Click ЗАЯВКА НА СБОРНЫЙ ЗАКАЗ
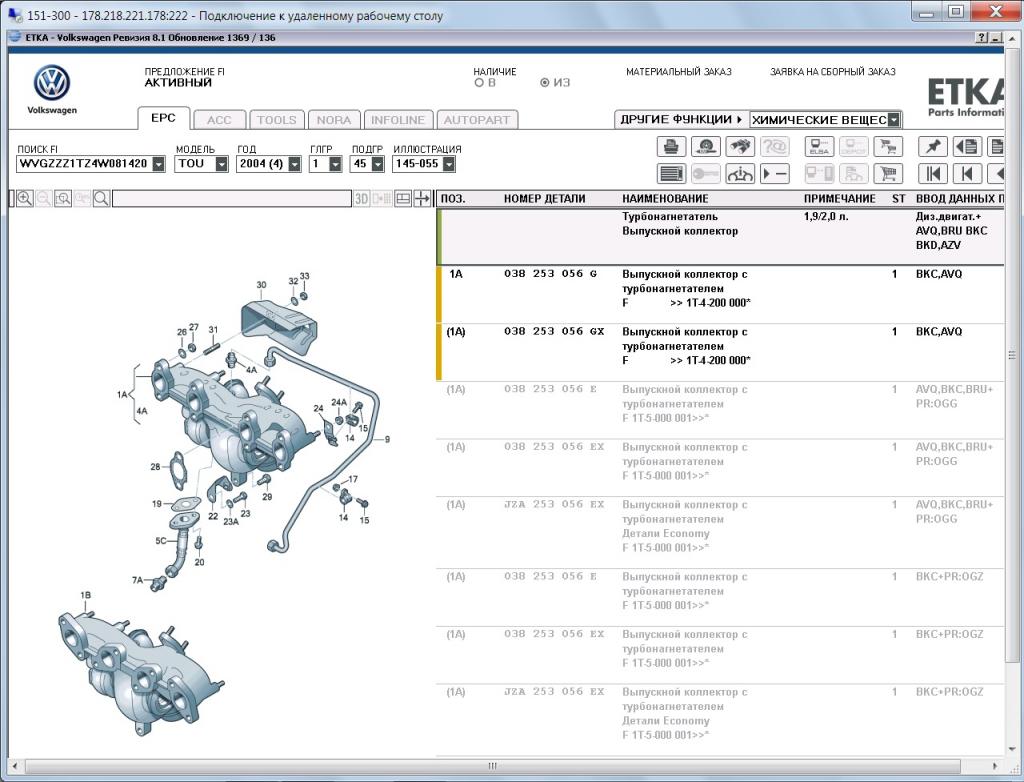Image resolution: width=1024 pixels, height=782 pixels. coord(833,72)
